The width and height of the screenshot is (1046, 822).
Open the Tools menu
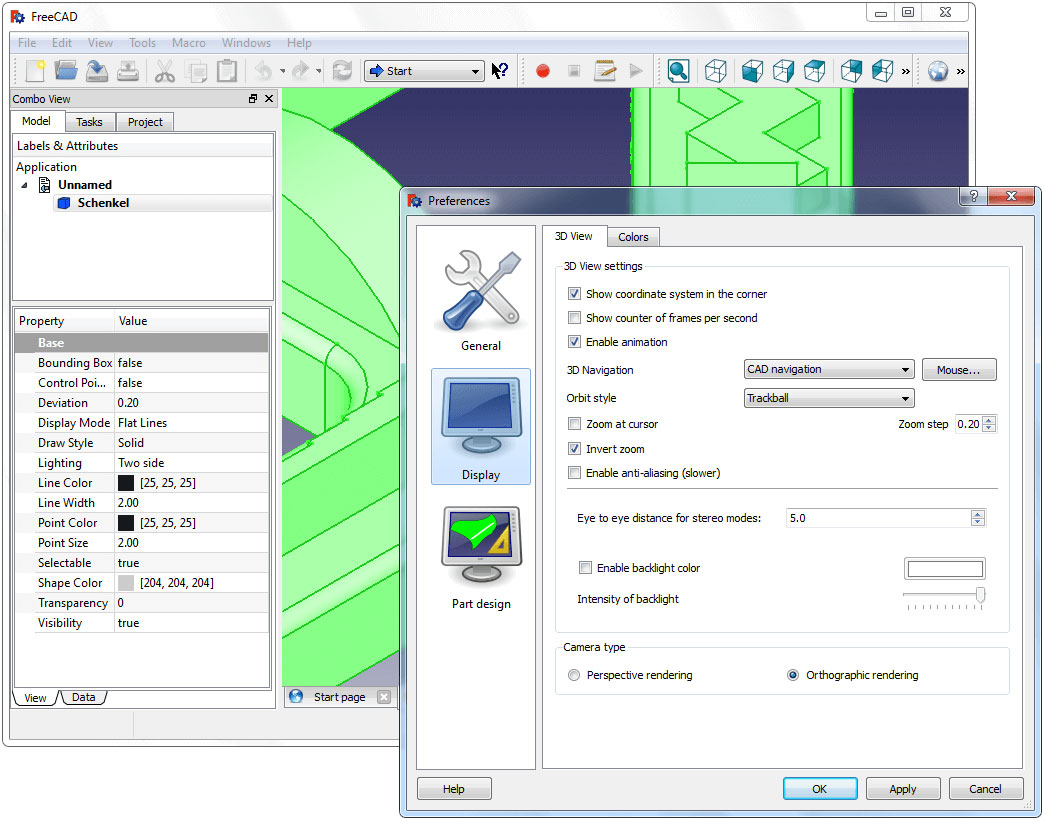[x=142, y=43]
